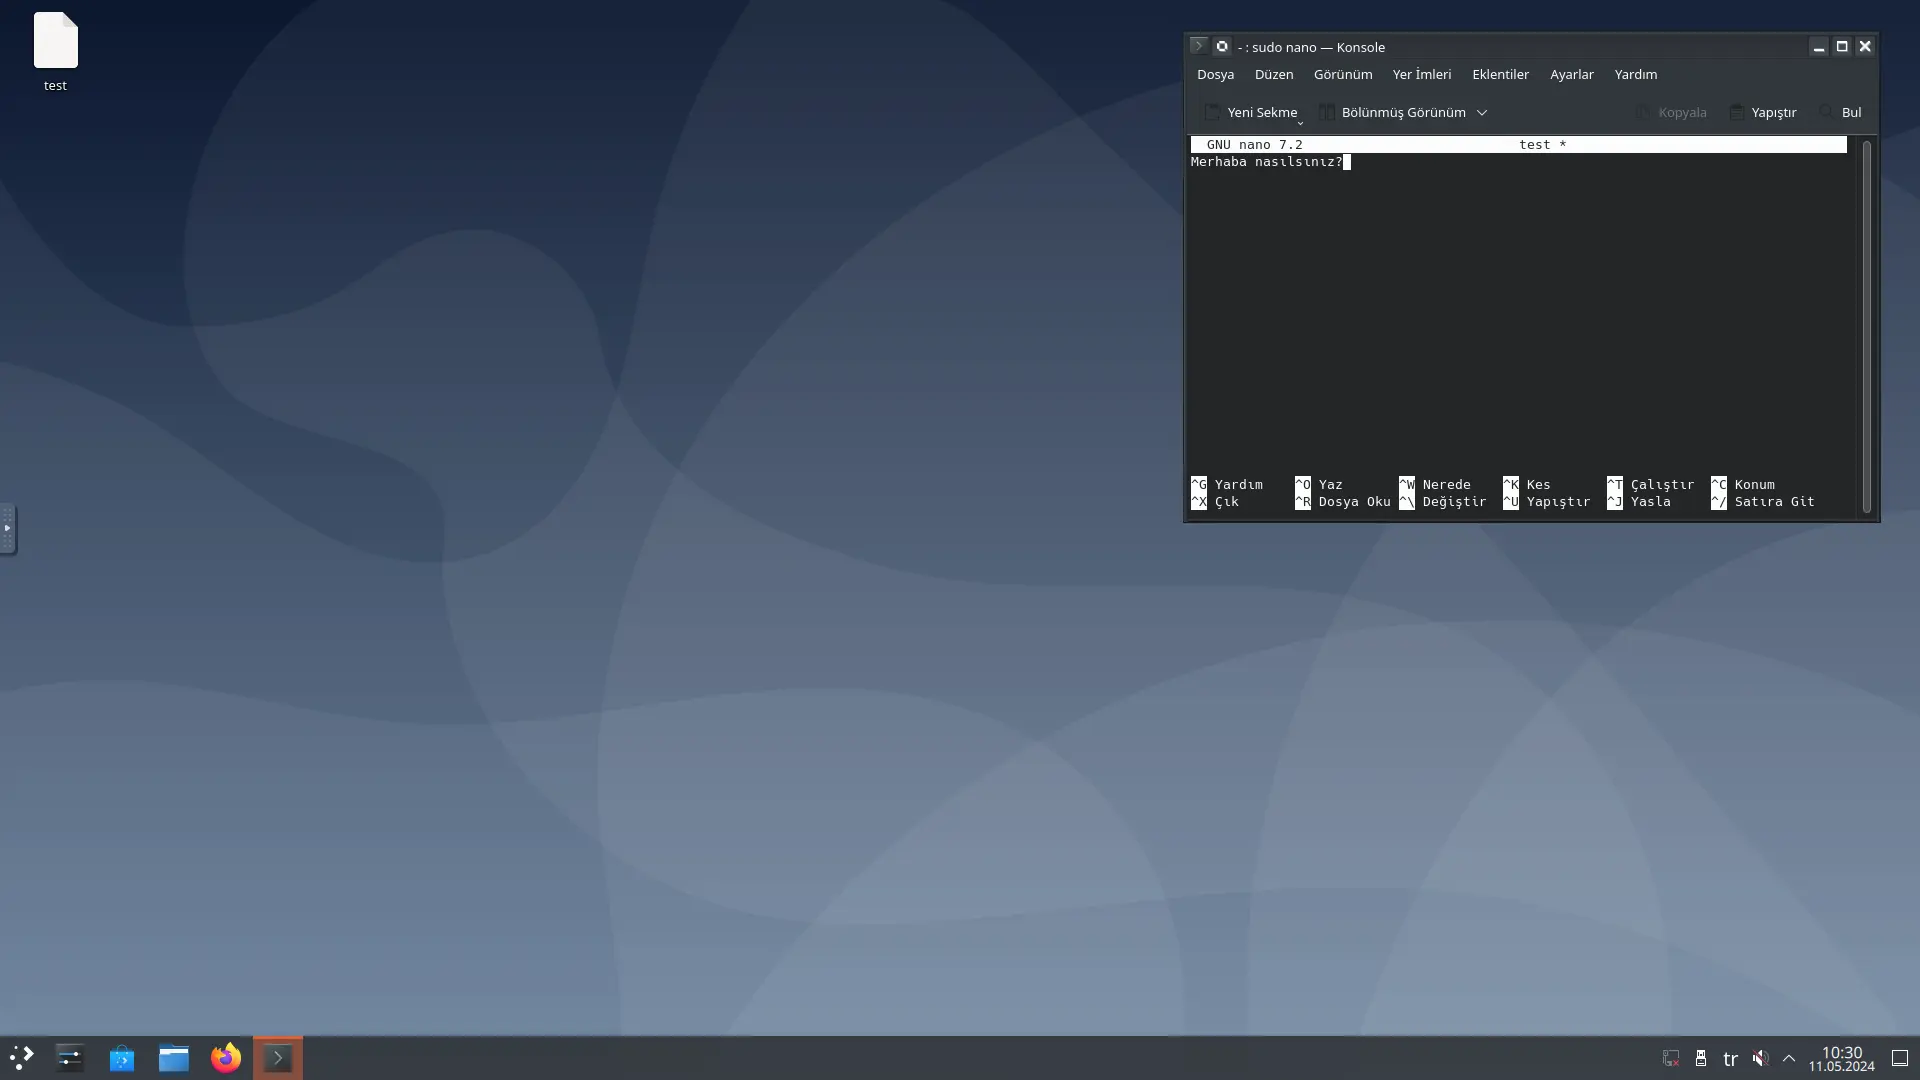Click the ^X Çık shortcut label
Image resolution: width=1920 pixels, height=1080 pixels.
click(x=1215, y=502)
